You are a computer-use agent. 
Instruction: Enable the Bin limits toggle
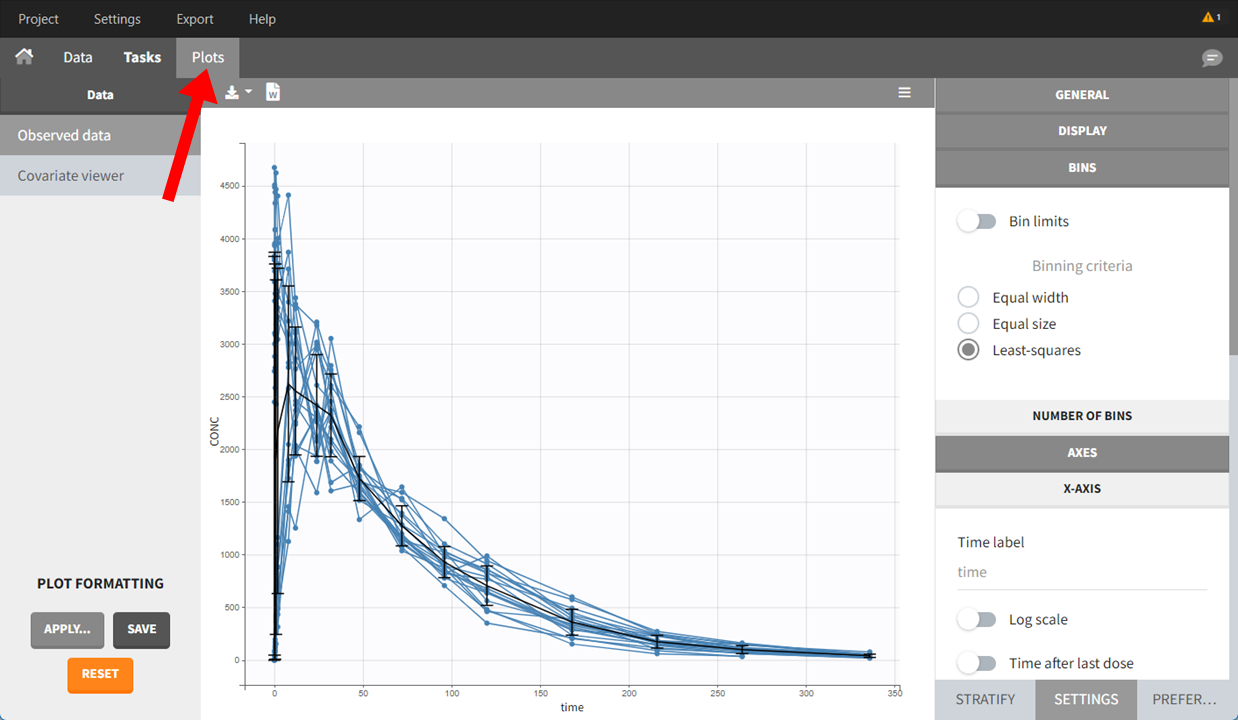[x=977, y=221]
